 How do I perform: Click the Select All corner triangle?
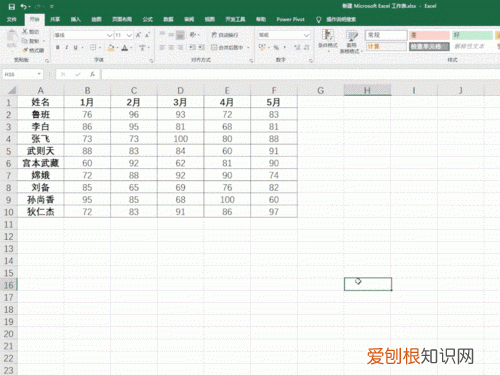(x=12, y=90)
